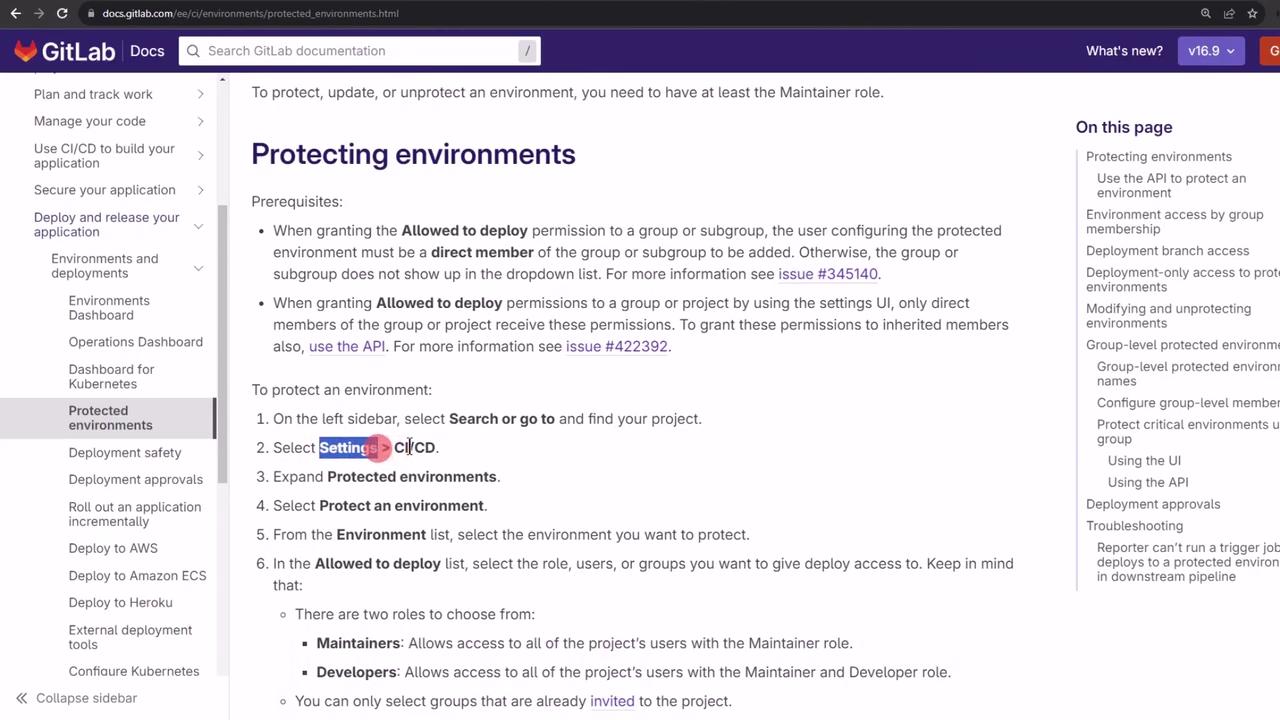Click the What's new? link
This screenshot has height=720, width=1280.
[1124, 51]
